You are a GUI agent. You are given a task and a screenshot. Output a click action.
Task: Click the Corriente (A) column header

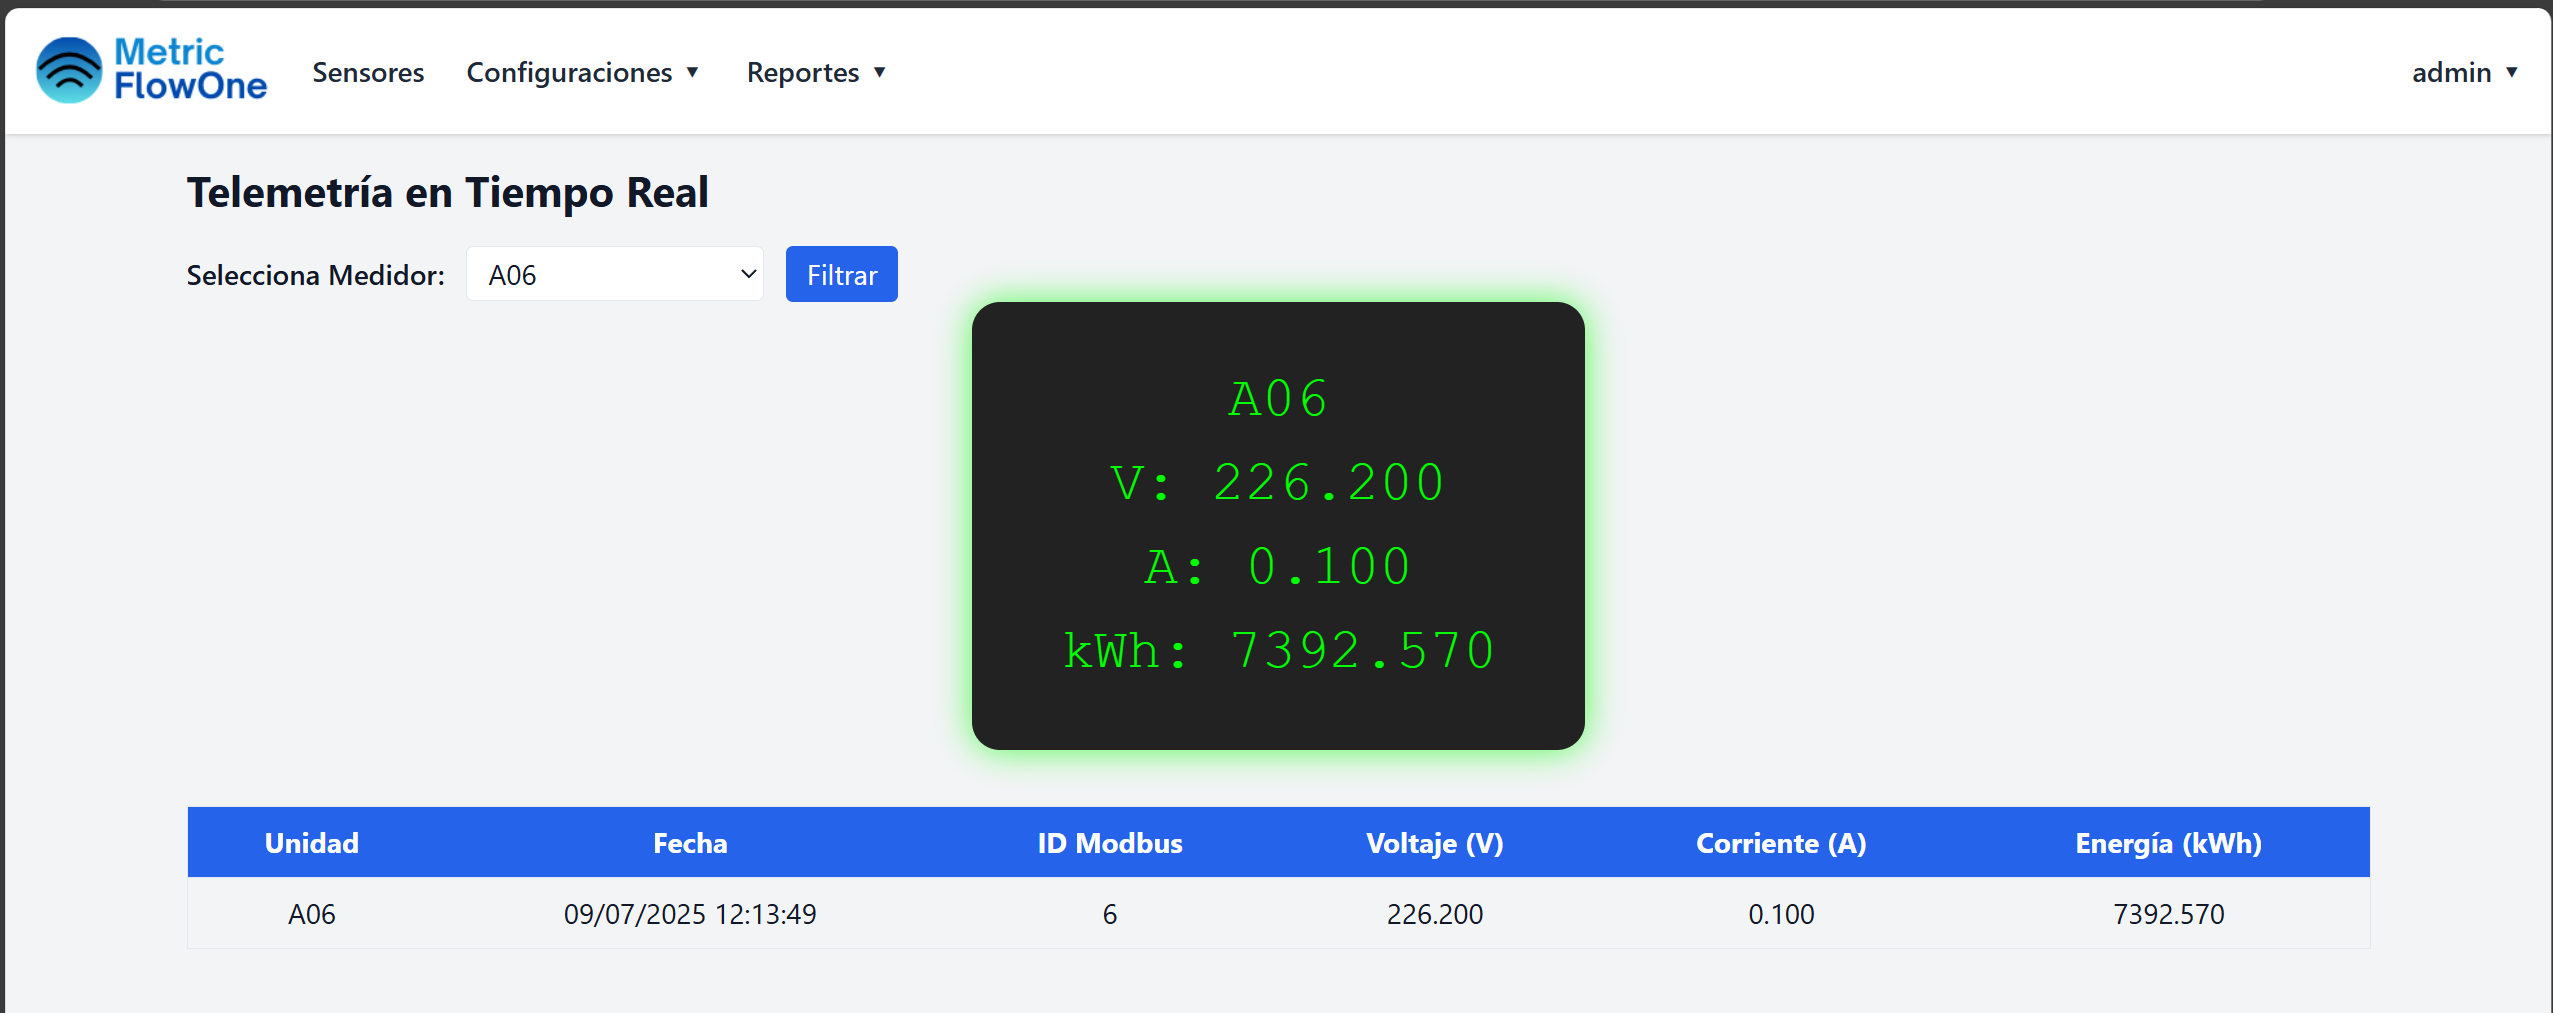pos(1781,843)
